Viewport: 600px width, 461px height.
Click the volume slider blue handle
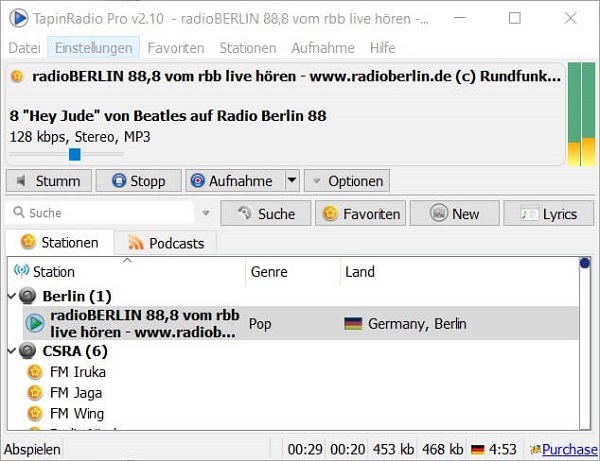(75, 155)
